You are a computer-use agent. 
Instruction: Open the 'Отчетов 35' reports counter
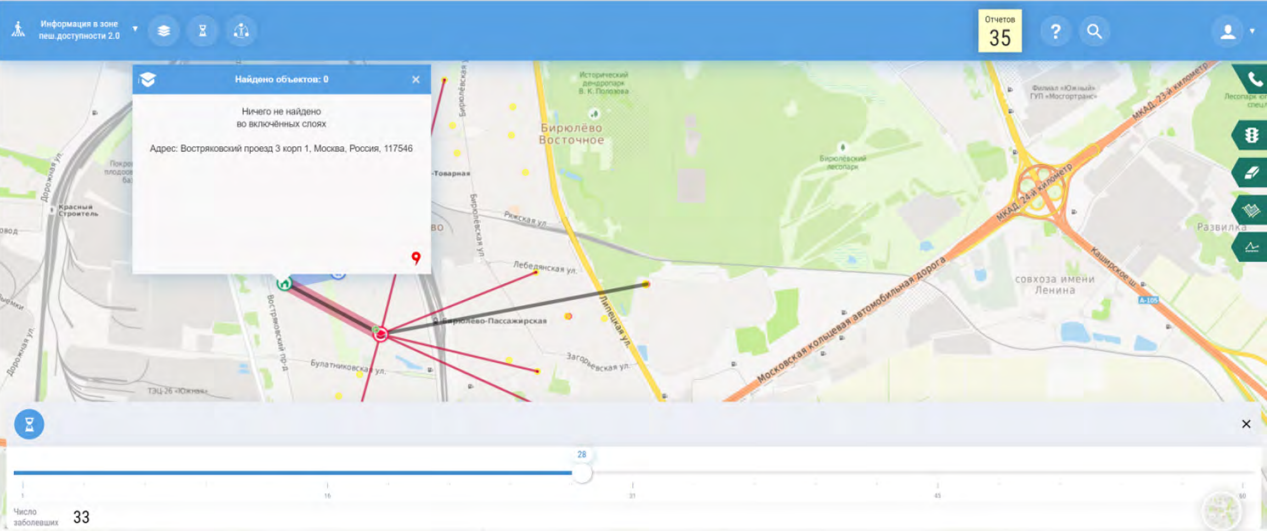[1000, 31]
